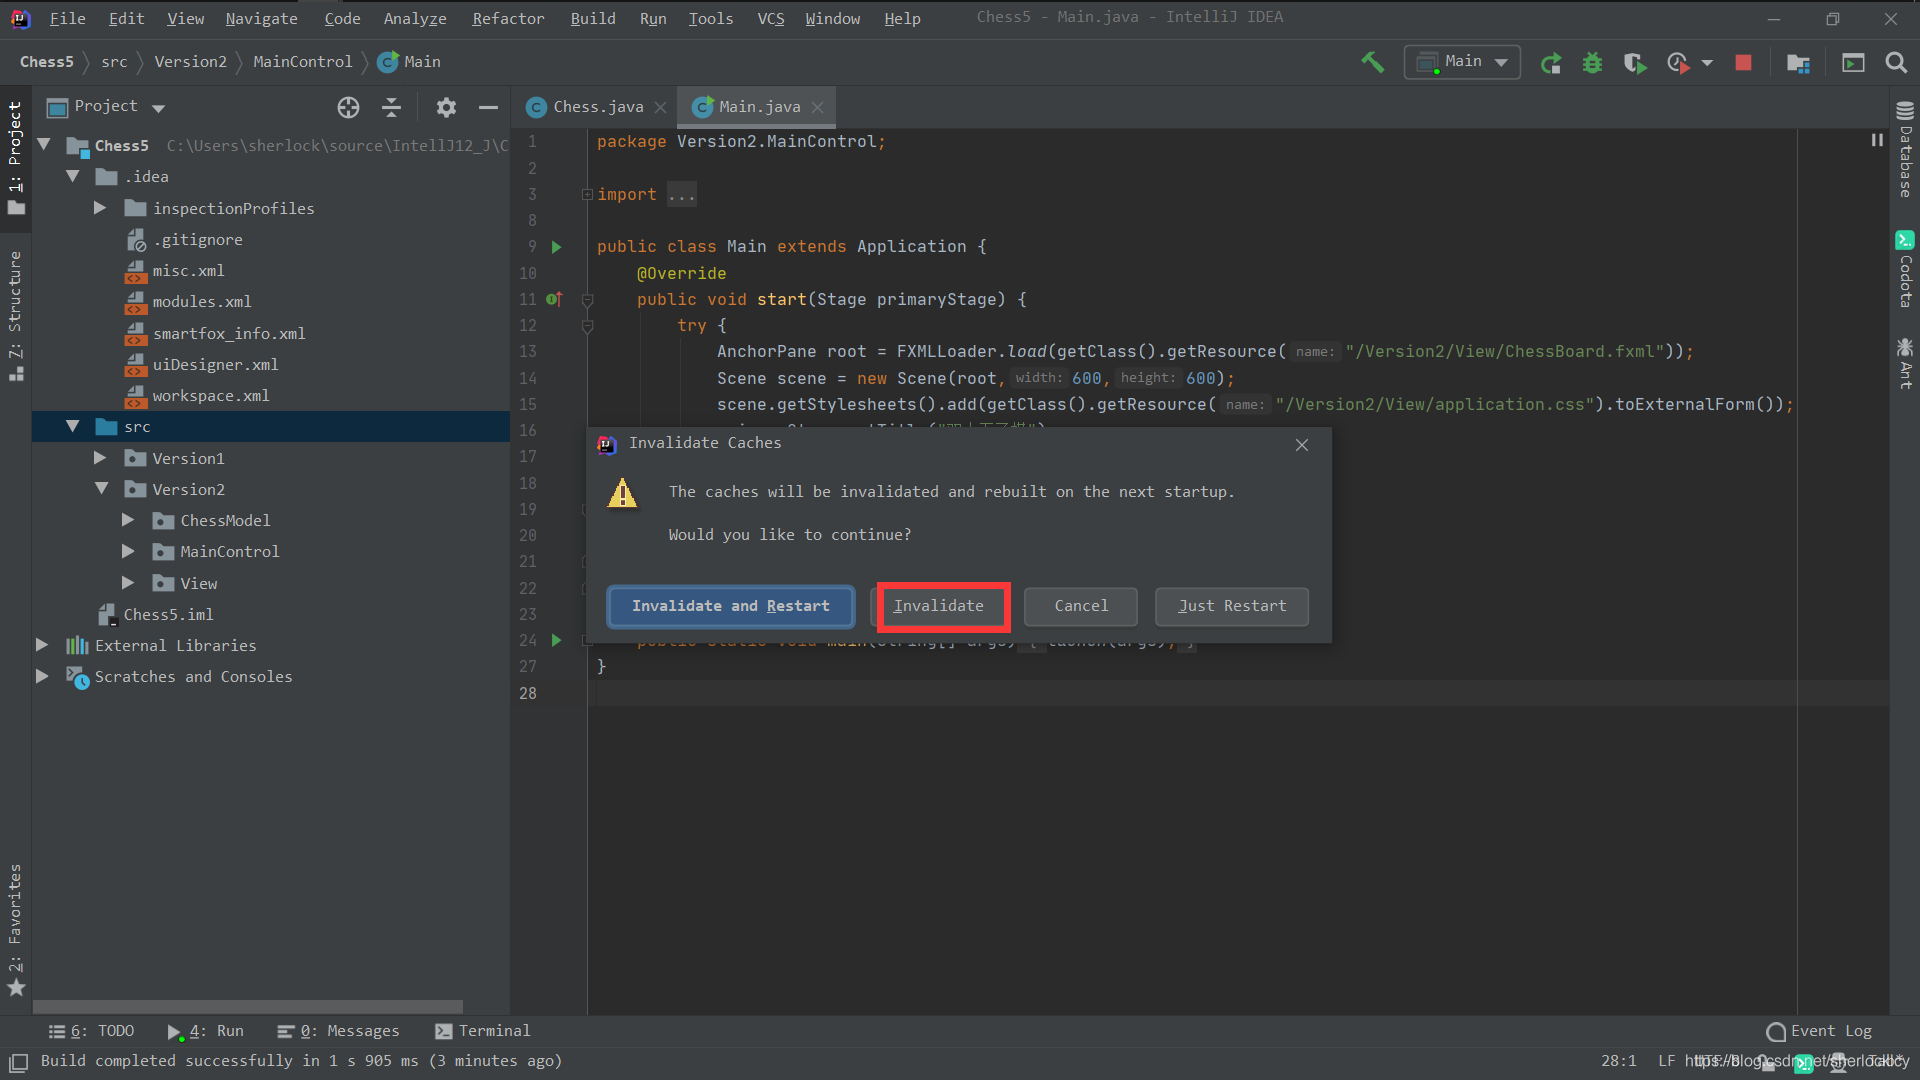
Task: Collapse the Version2 source folder
Action: tap(103, 488)
